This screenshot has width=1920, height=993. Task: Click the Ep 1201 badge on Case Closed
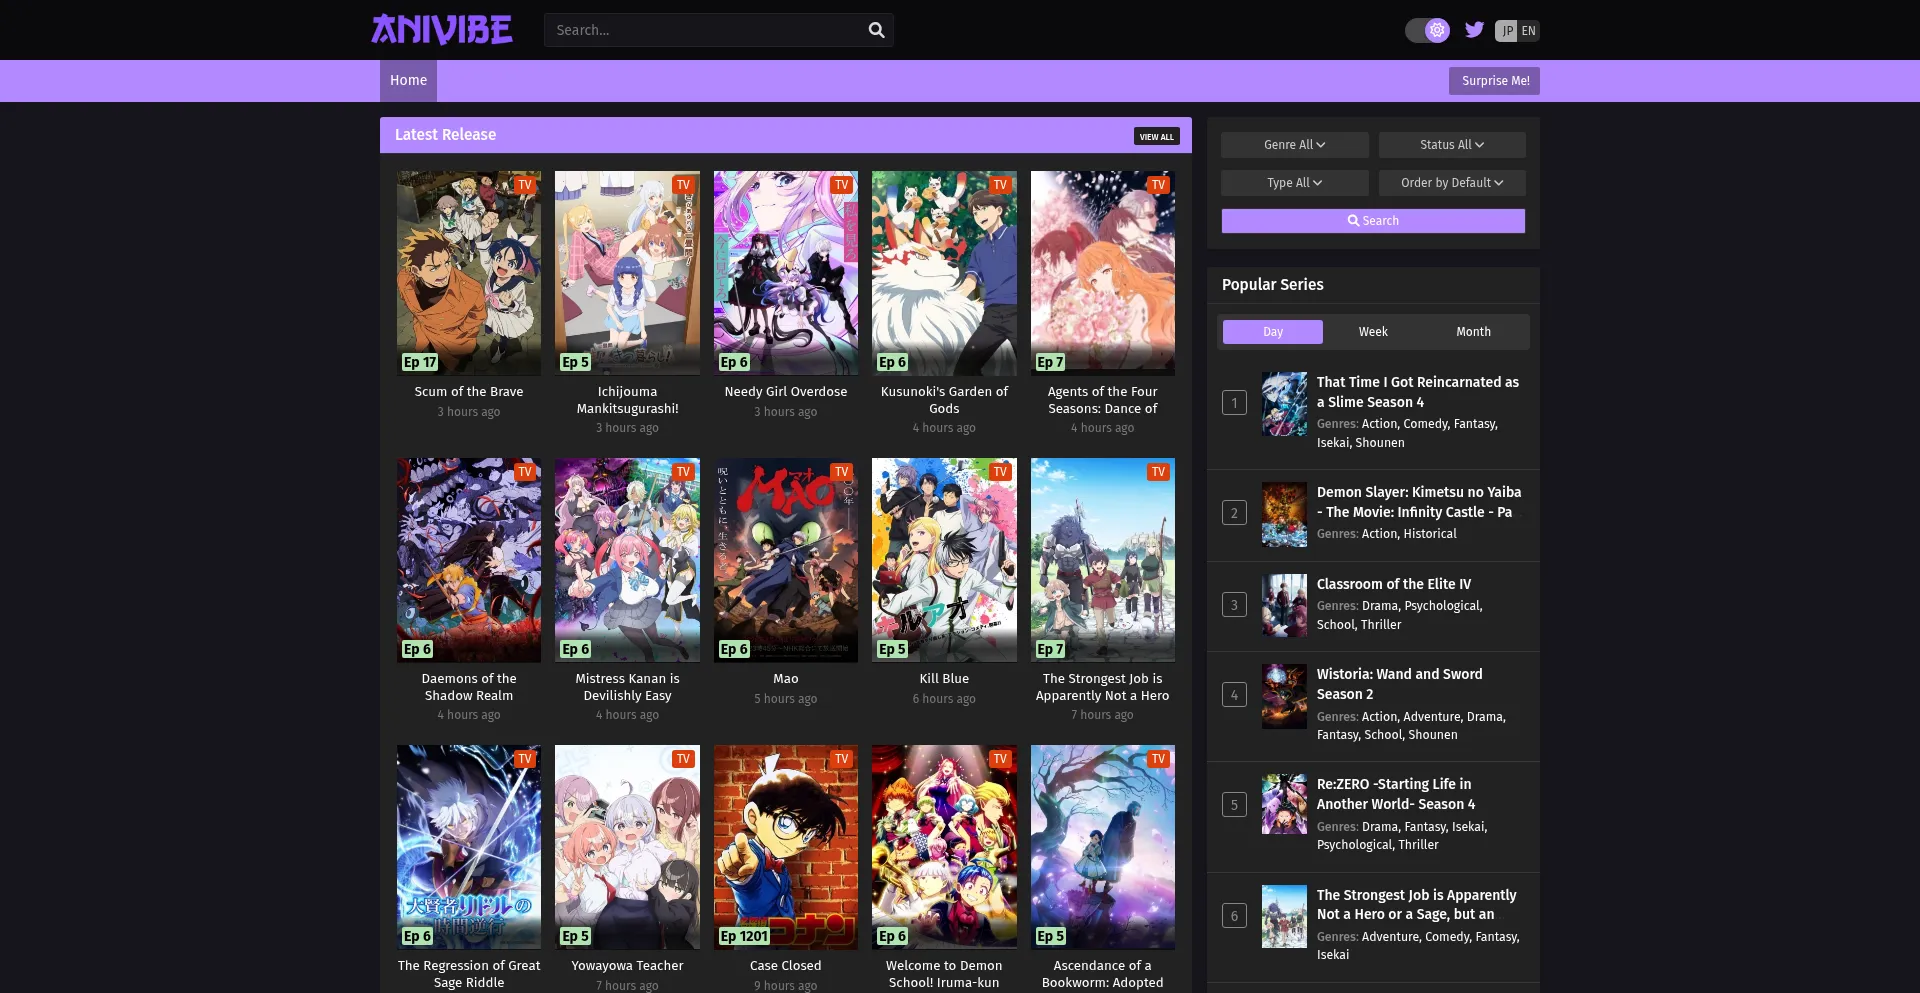(x=745, y=936)
